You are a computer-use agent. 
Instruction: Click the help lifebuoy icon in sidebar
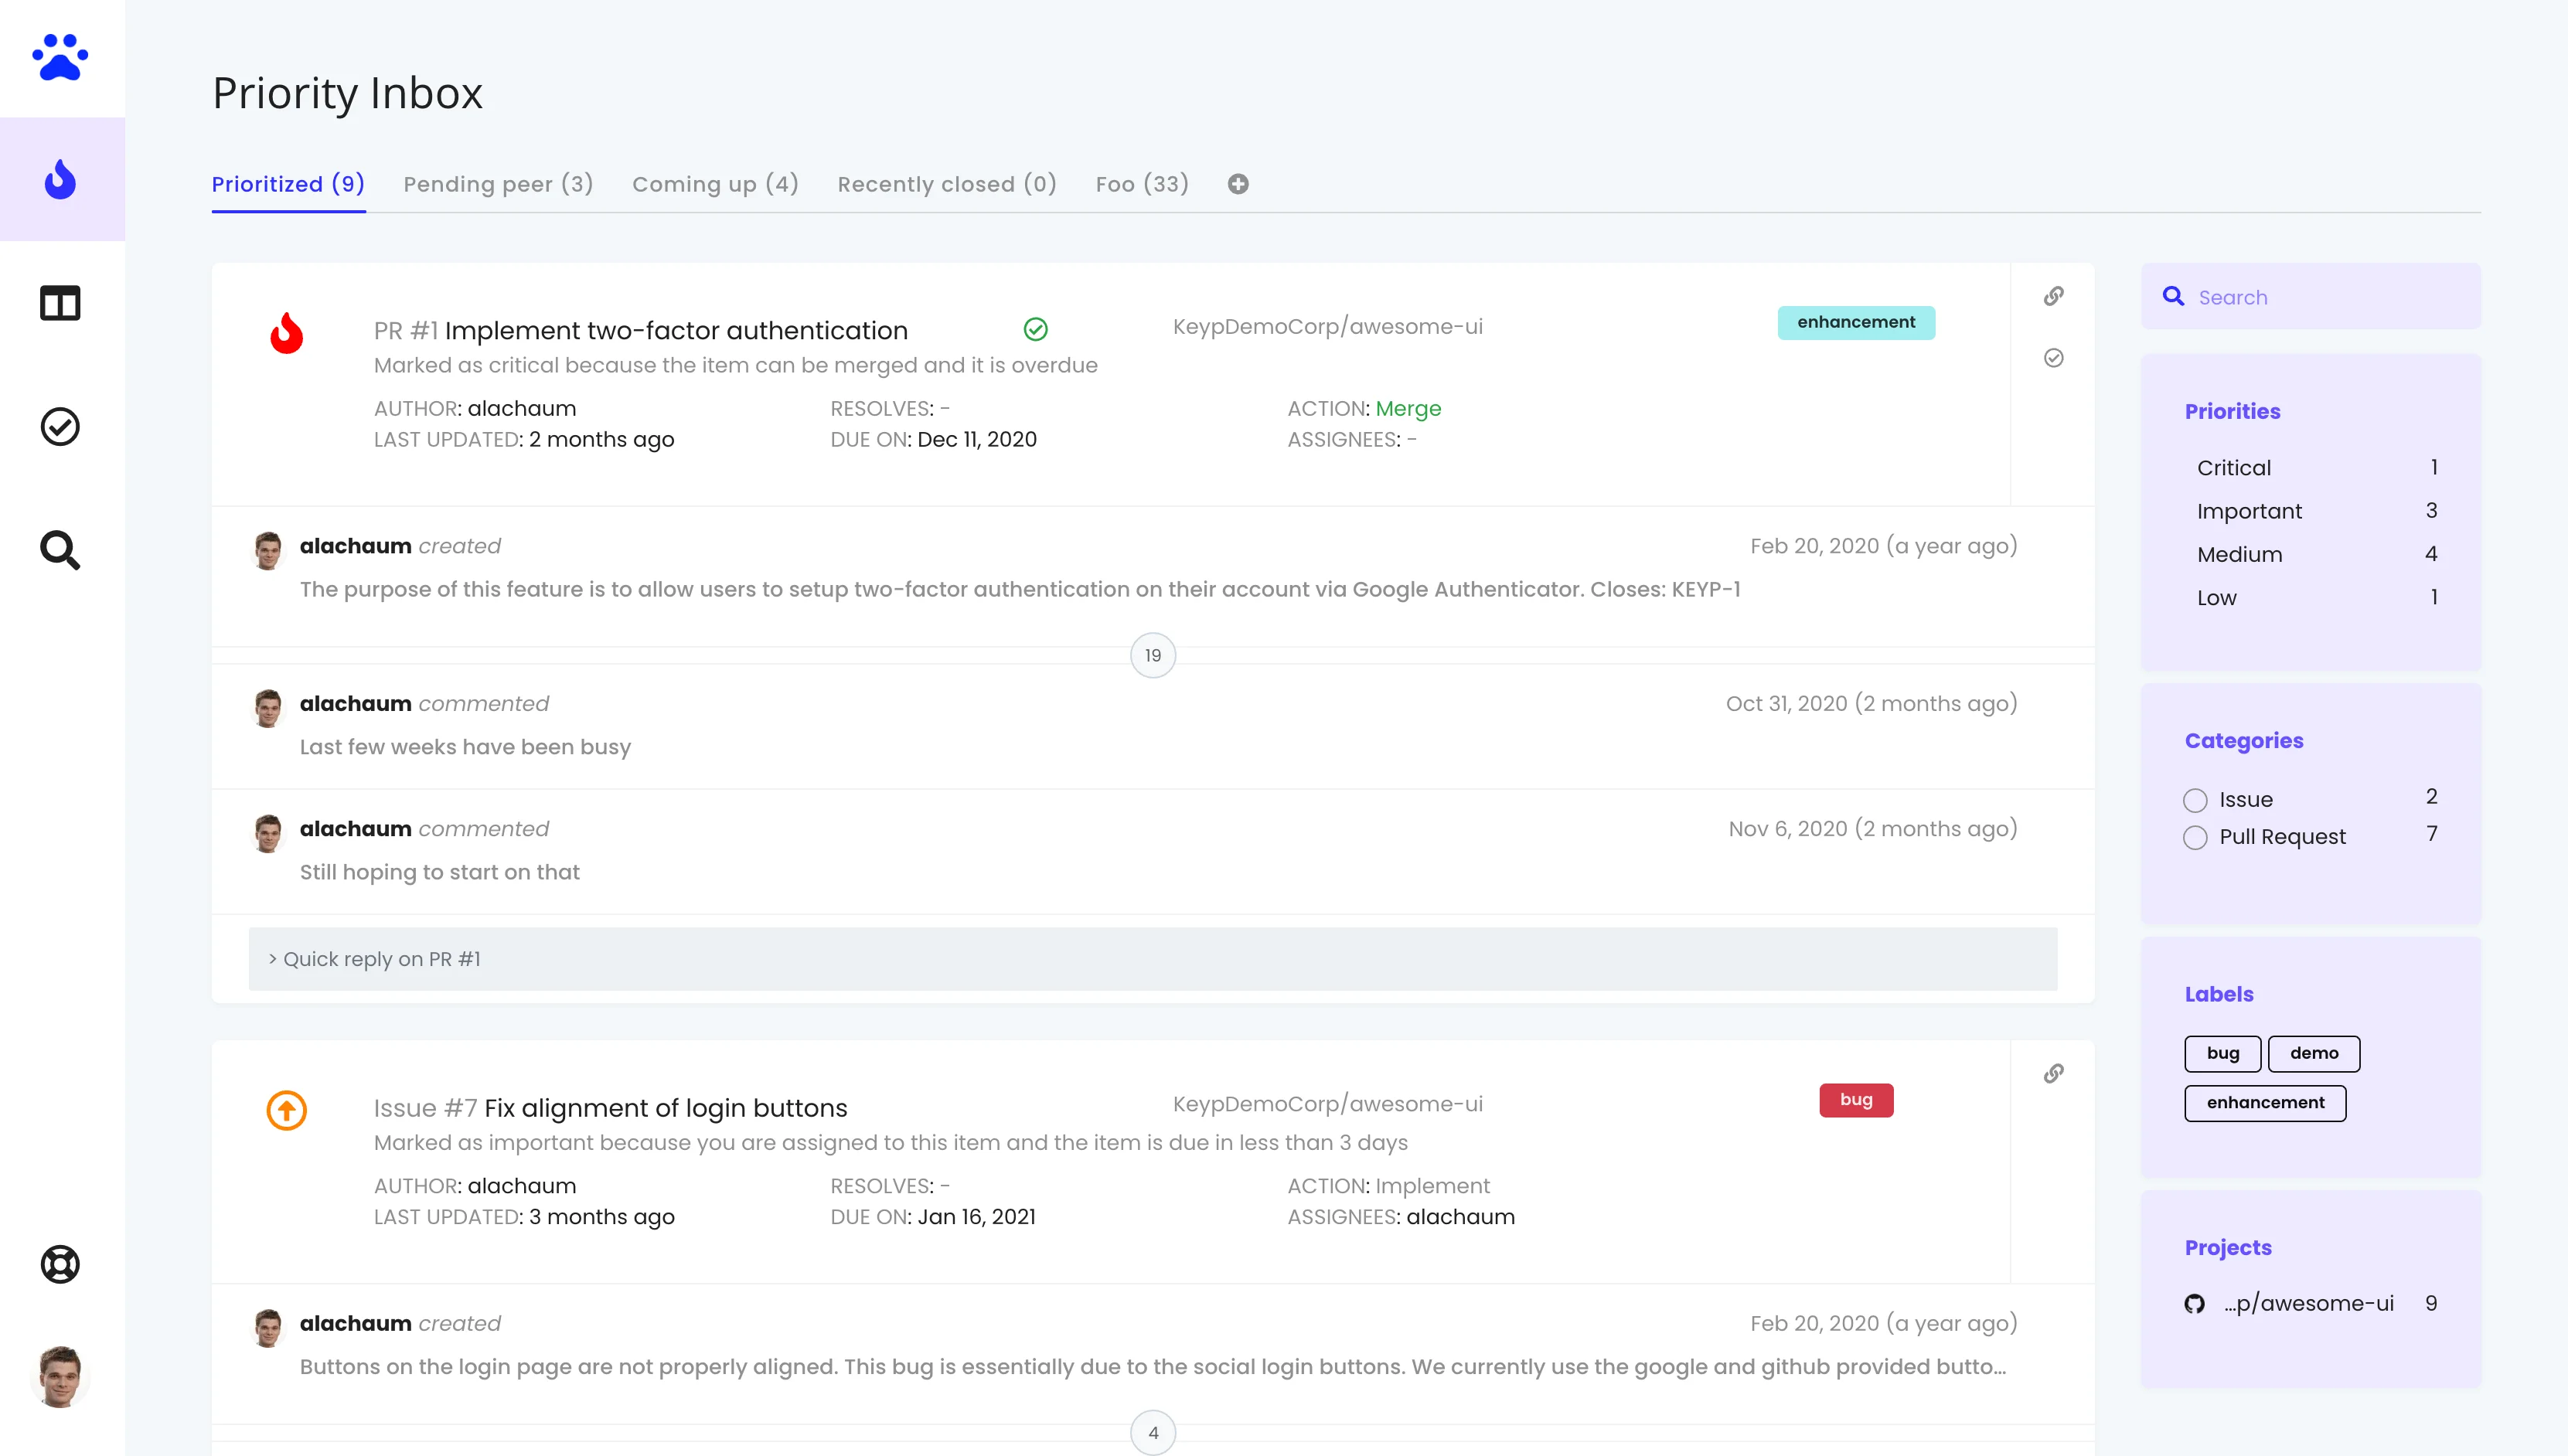point(60,1264)
